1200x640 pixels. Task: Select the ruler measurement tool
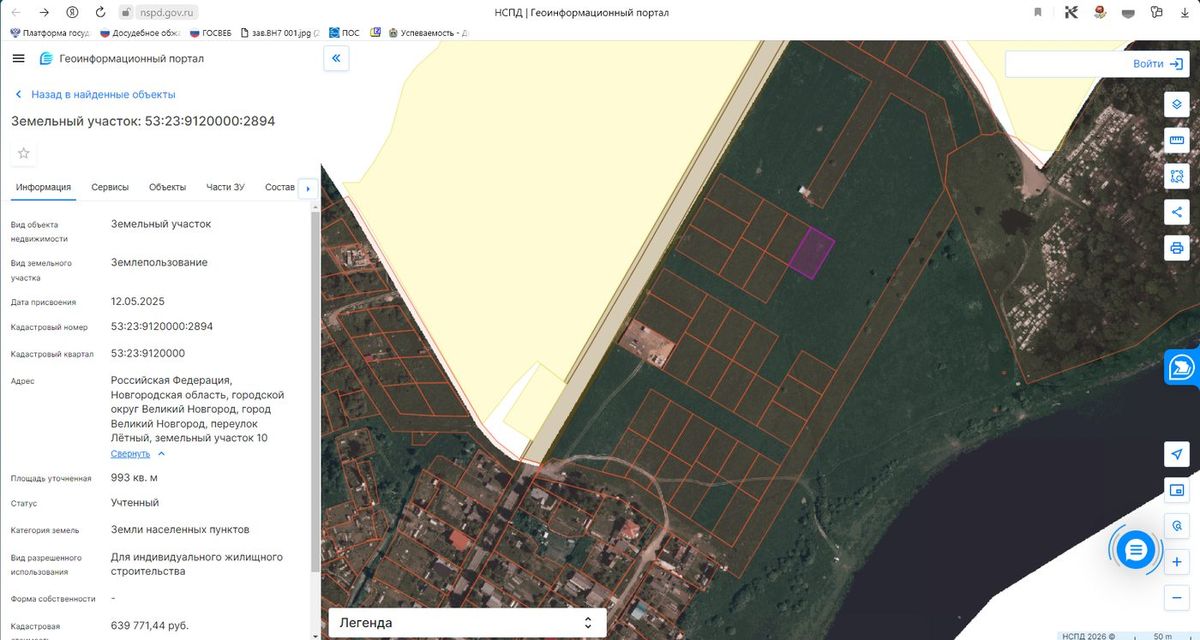click(x=1177, y=140)
